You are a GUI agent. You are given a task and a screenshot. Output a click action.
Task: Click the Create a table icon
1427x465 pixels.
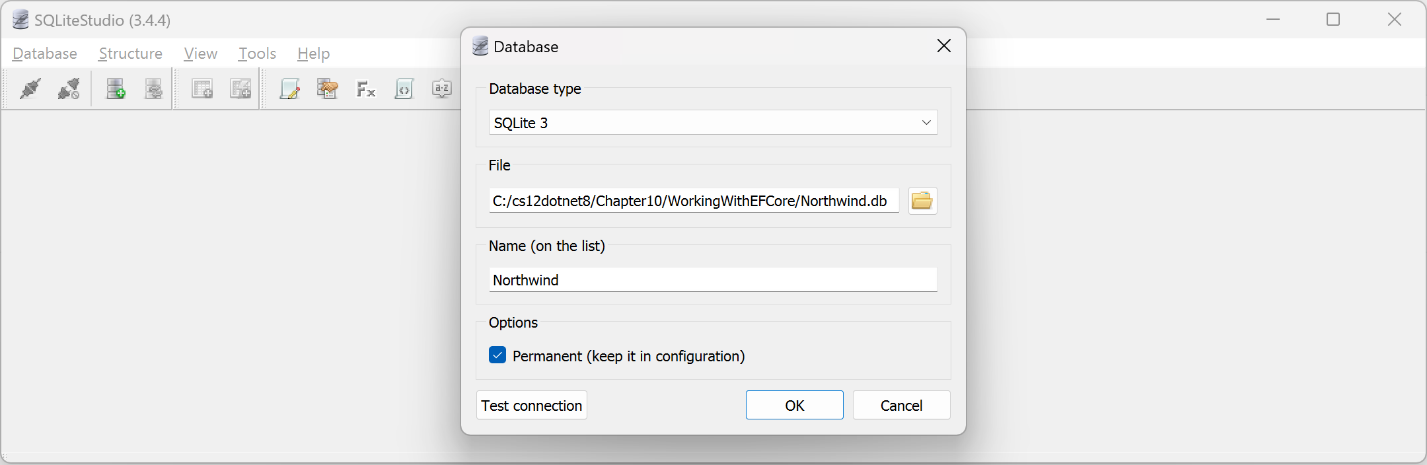[x=202, y=89]
